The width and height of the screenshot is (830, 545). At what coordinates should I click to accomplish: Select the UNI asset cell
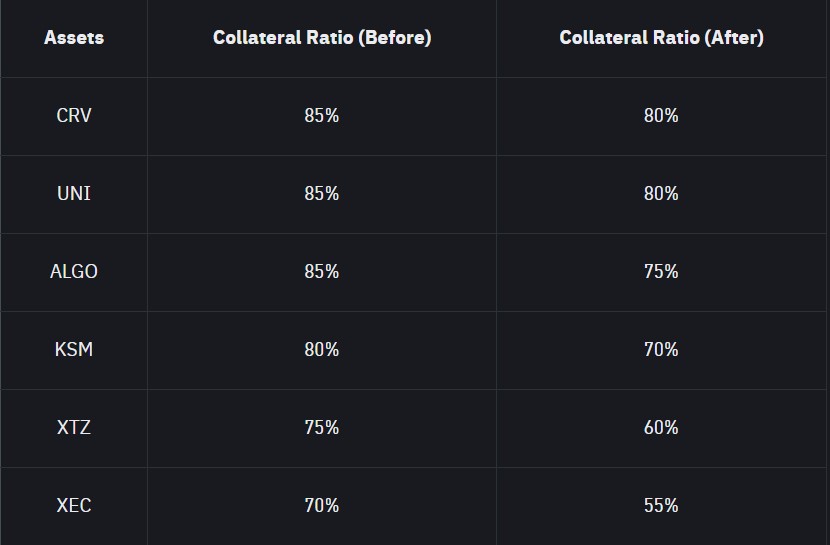74,194
